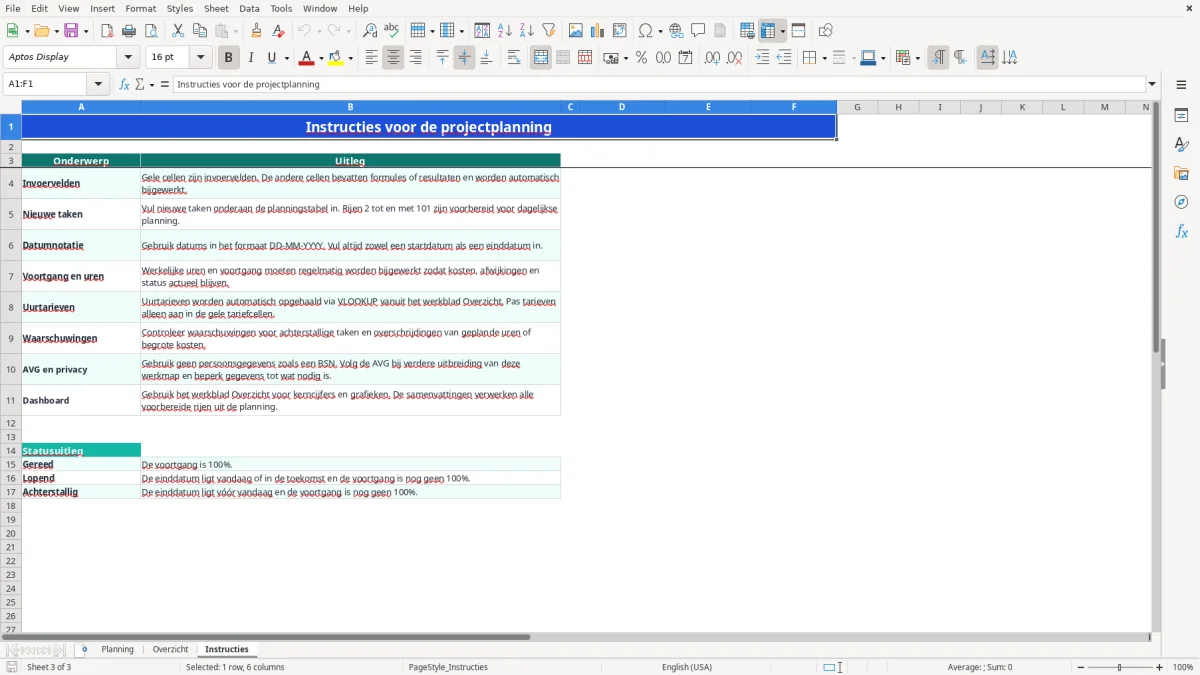Click the 100% zoom level

click(x=1183, y=667)
